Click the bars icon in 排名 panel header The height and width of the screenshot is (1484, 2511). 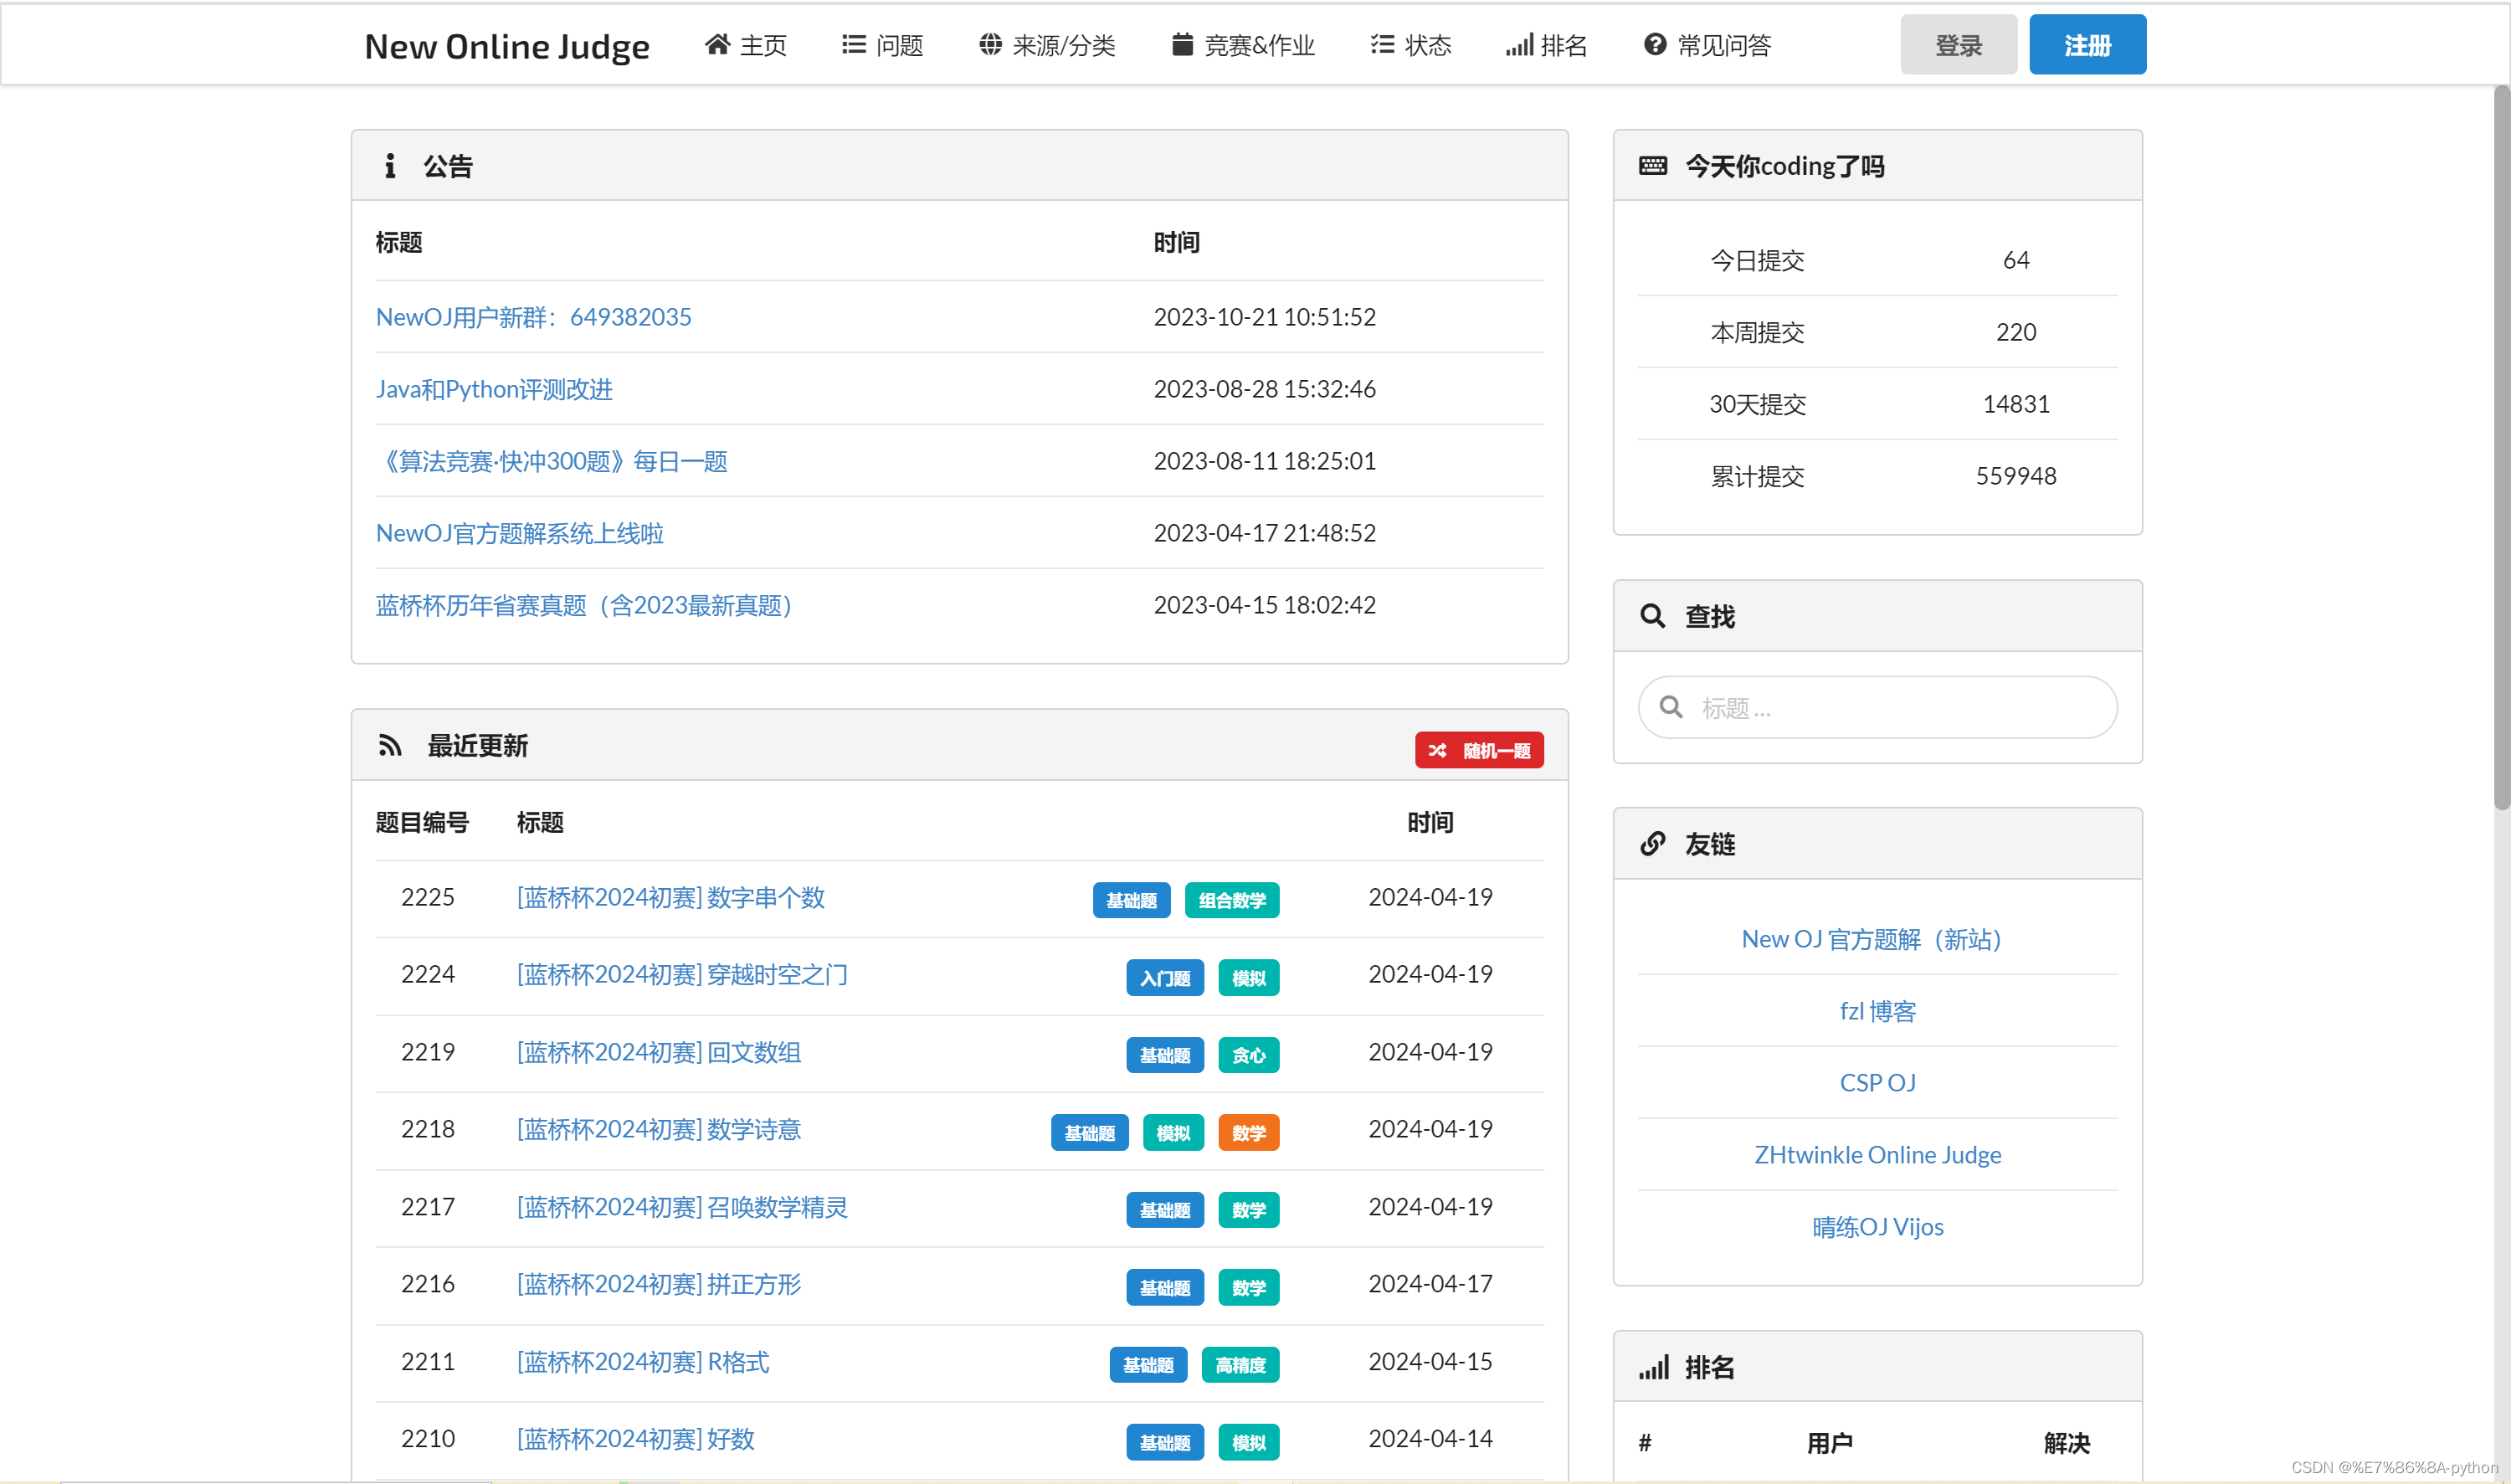pyautogui.click(x=1653, y=1367)
